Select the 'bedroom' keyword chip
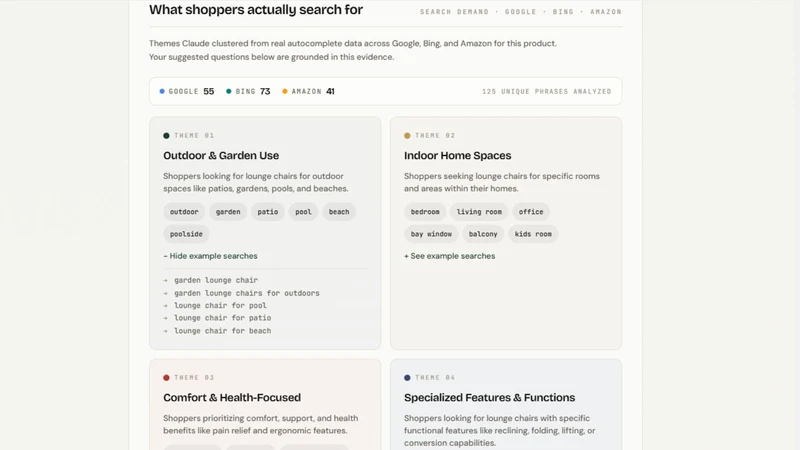Image resolution: width=800 pixels, height=450 pixels. tap(425, 212)
